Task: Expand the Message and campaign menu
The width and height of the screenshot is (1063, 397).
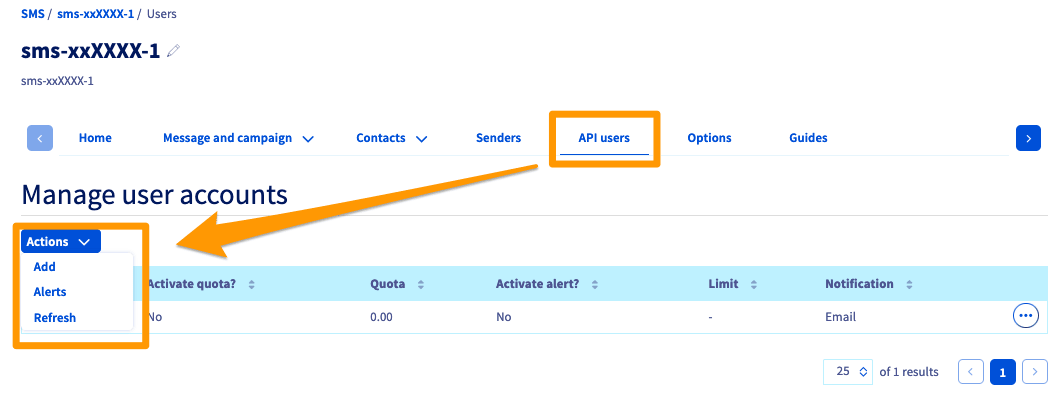Action: click(x=238, y=138)
